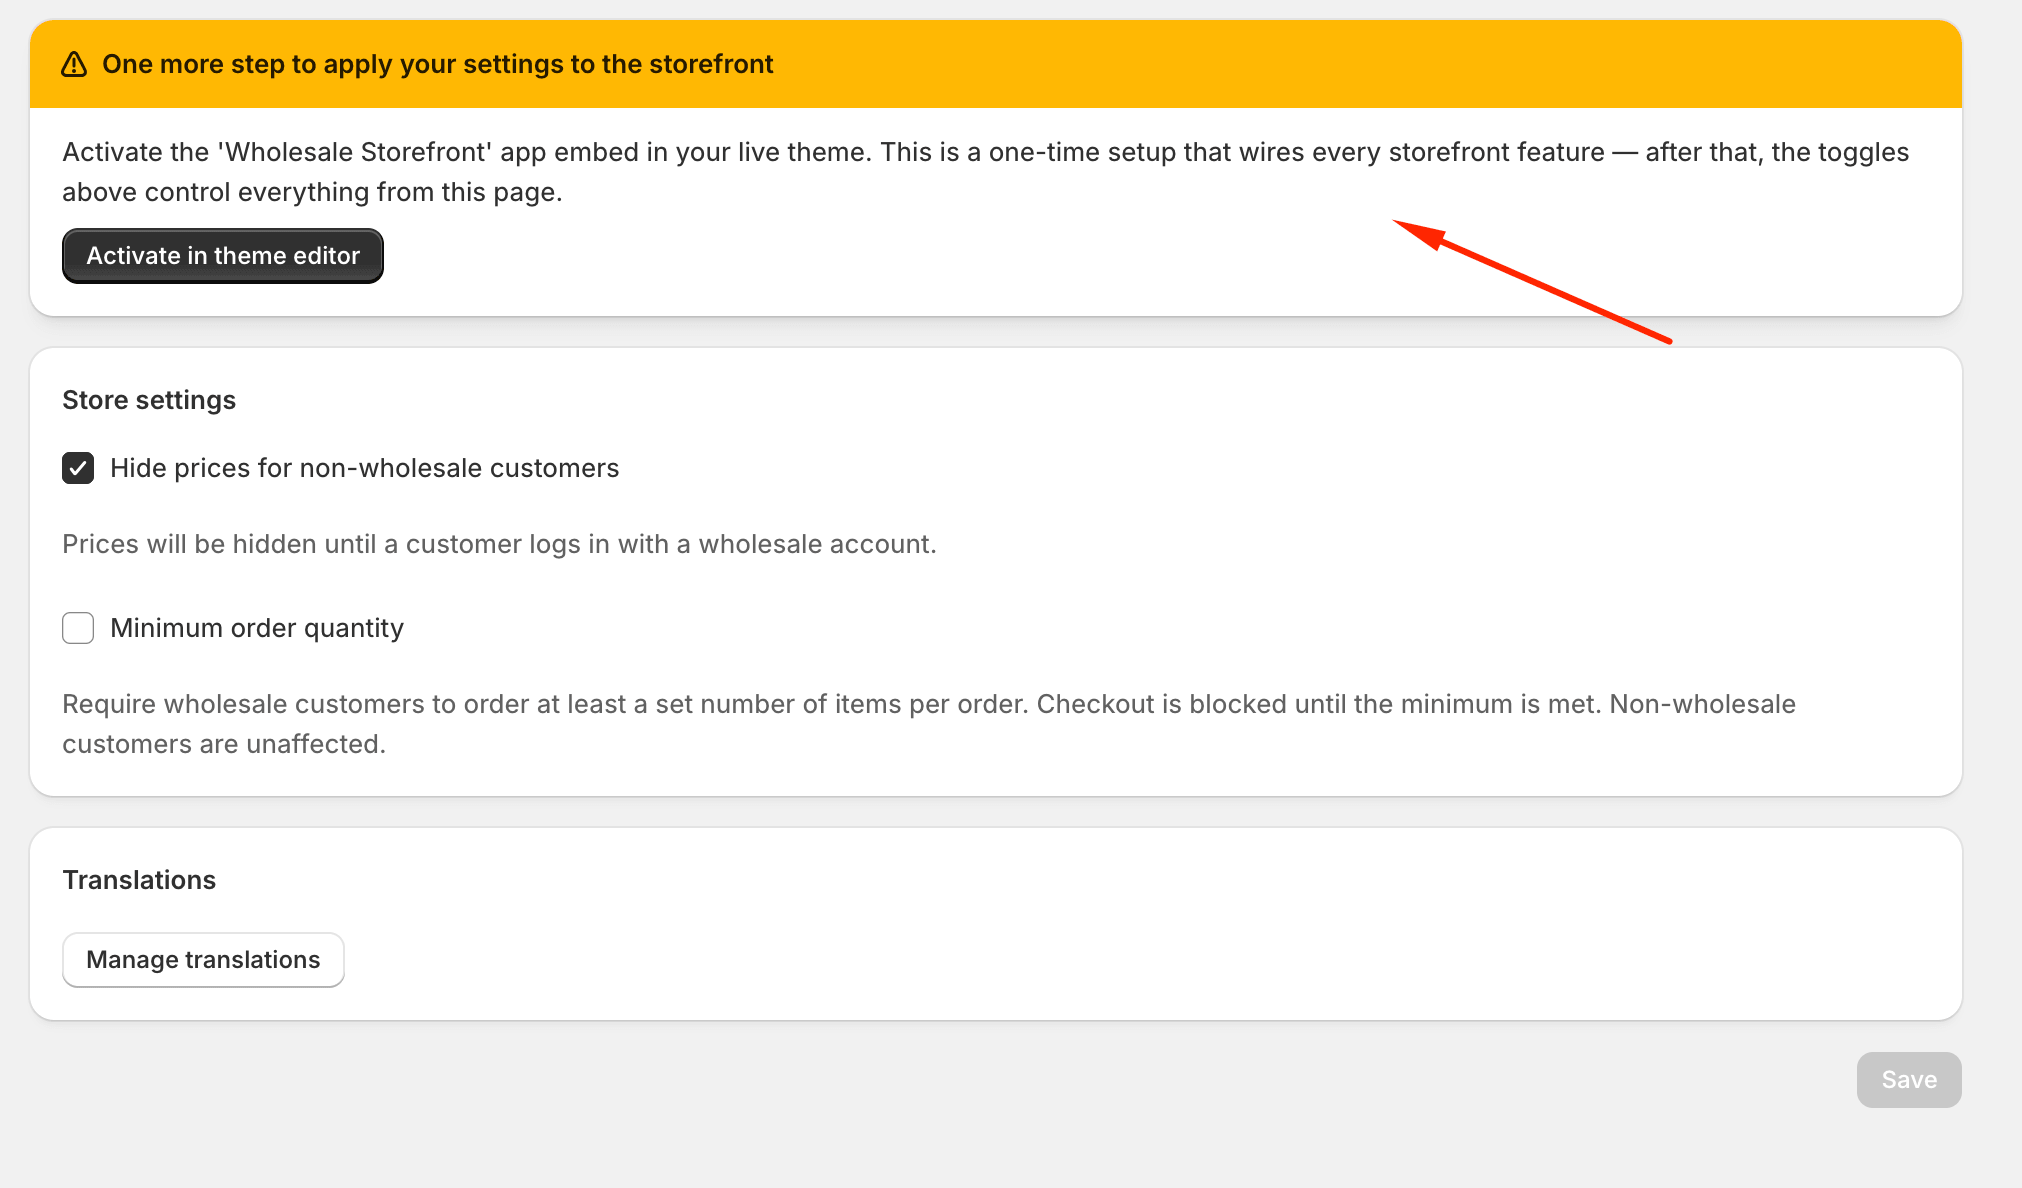Click the Store settings heading
This screenshot has height=1188, width=2022.
coord(149,400)
